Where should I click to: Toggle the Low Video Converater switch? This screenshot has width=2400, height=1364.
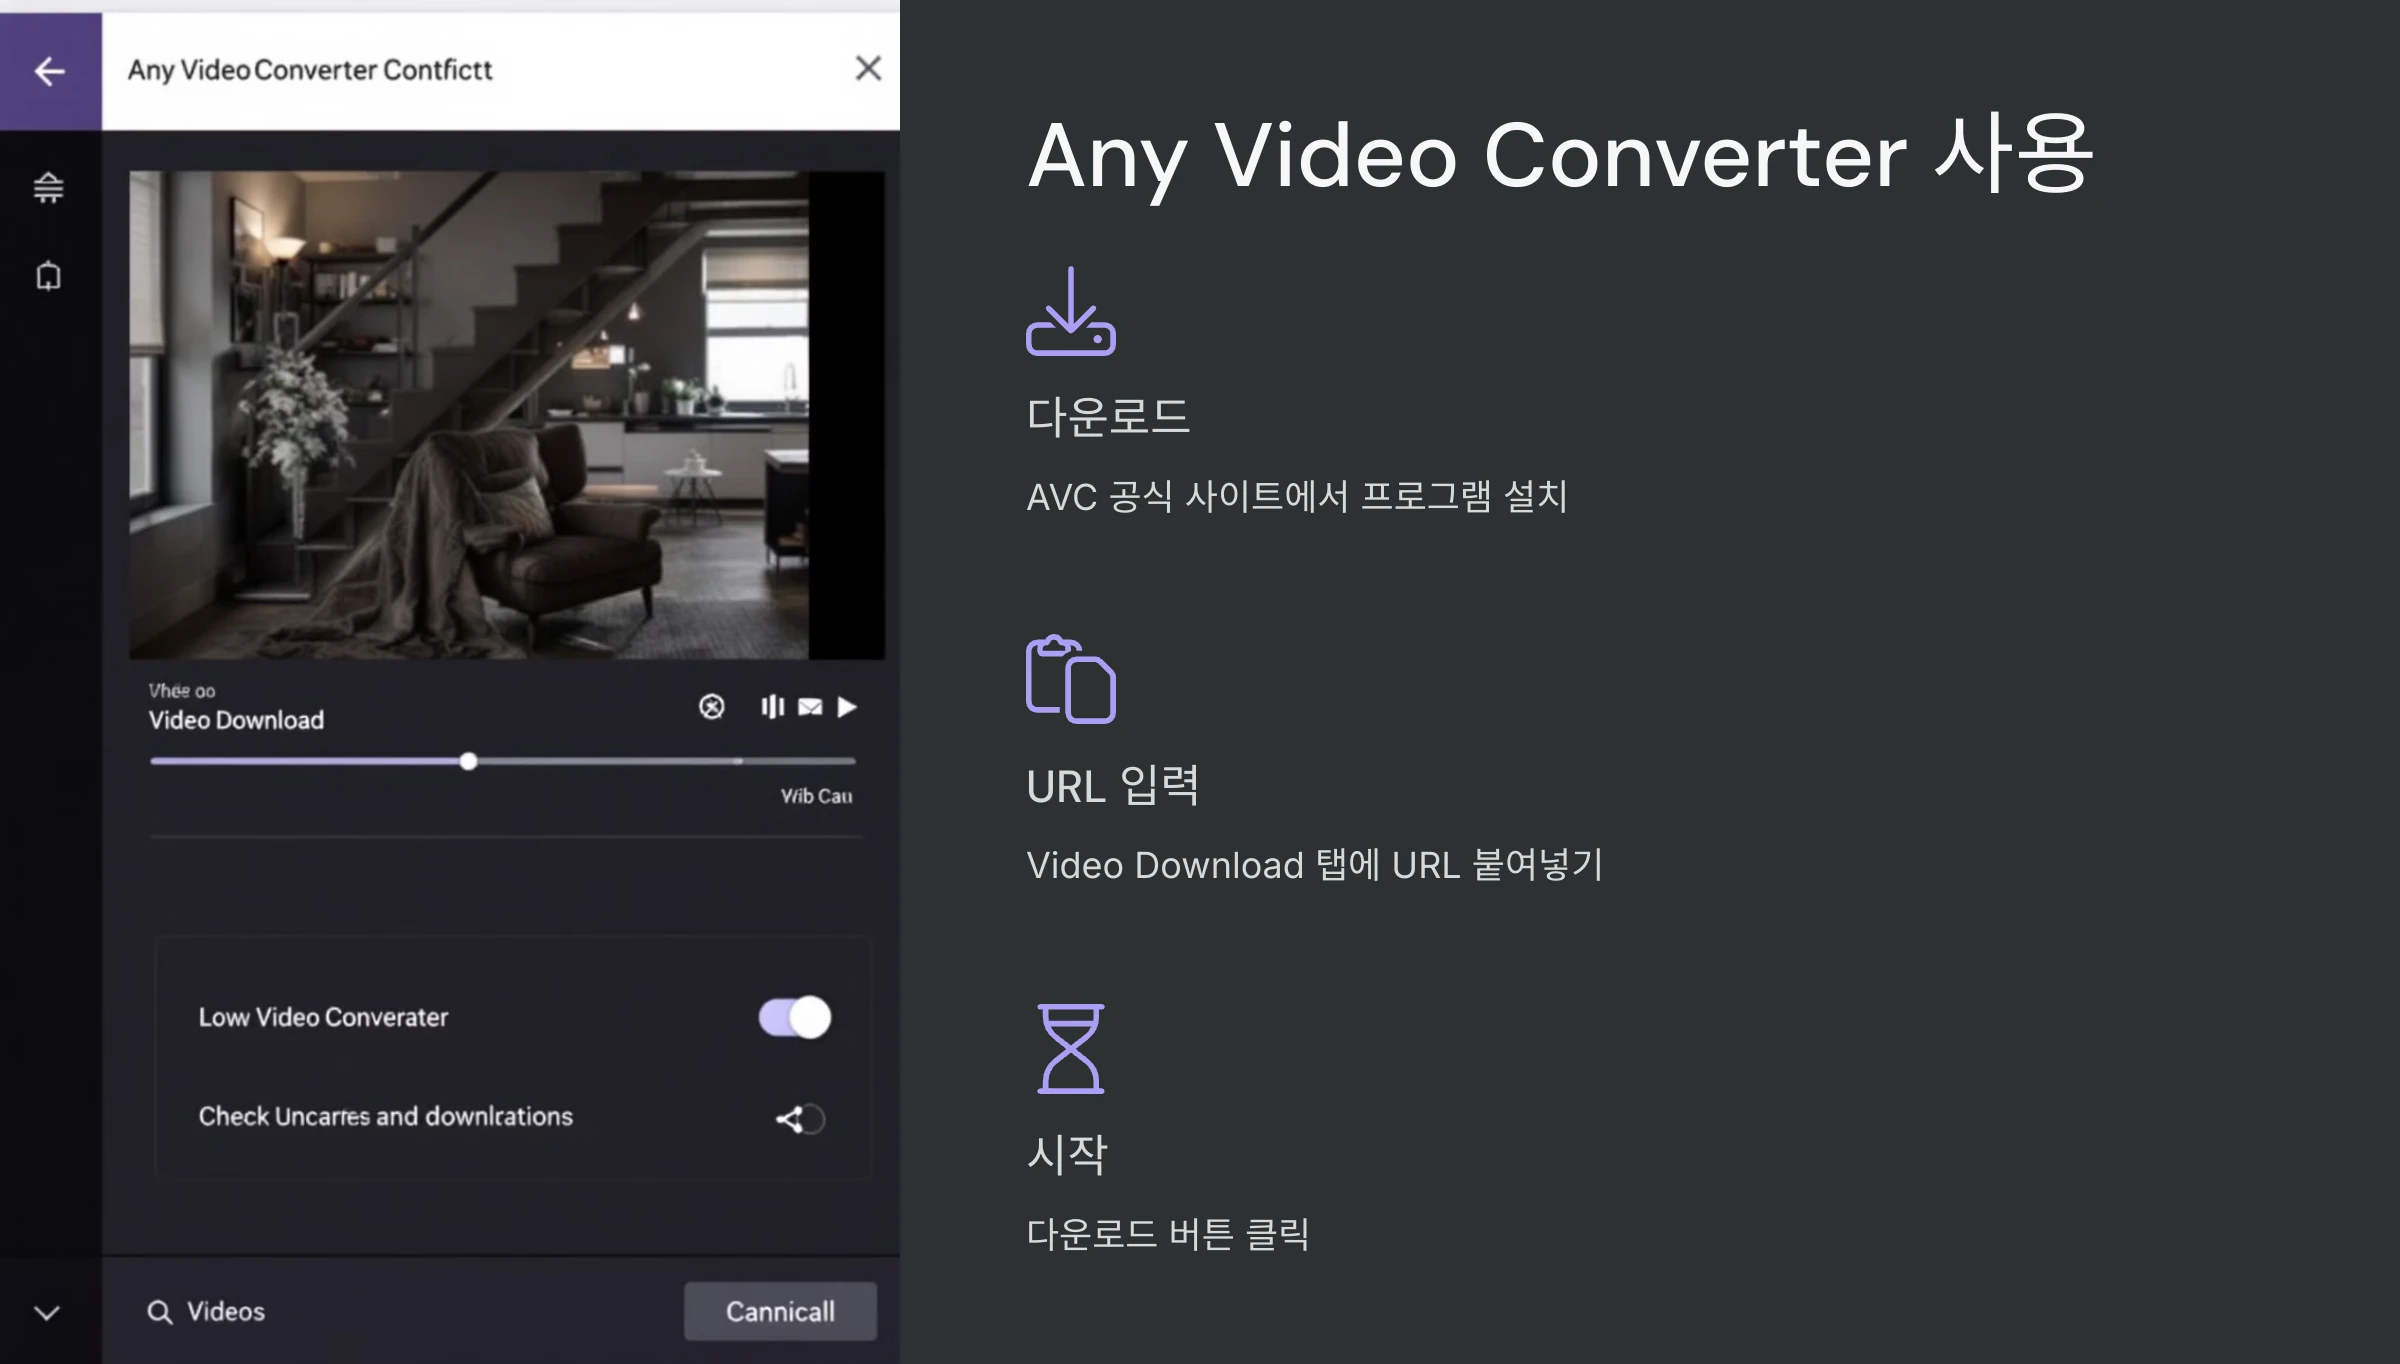[x=791, y=1017]
